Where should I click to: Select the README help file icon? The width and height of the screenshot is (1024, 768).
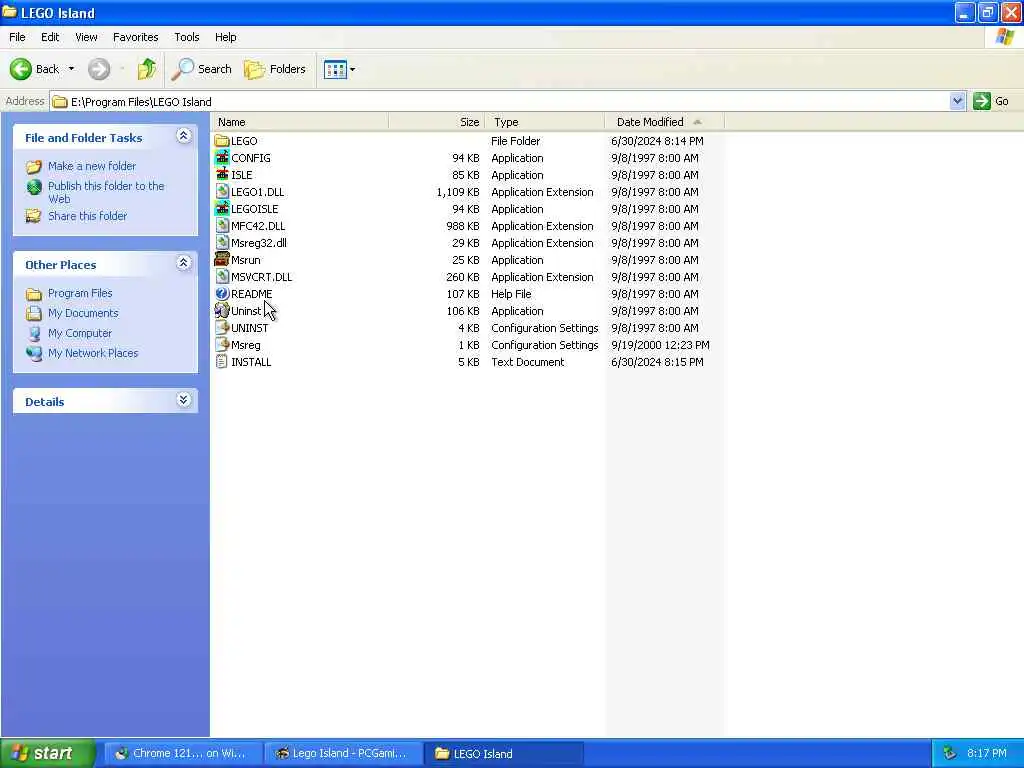[x=222, y=294]
